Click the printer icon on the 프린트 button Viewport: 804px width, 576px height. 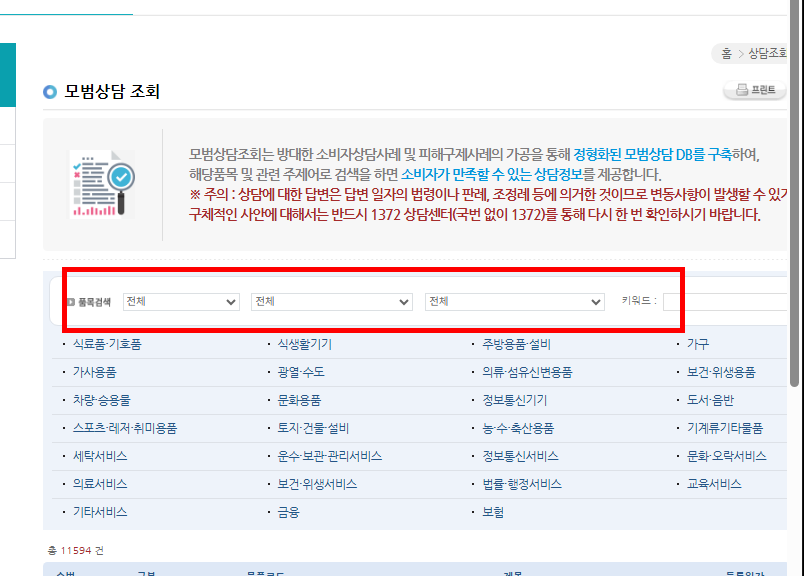(x=741, y=90)
